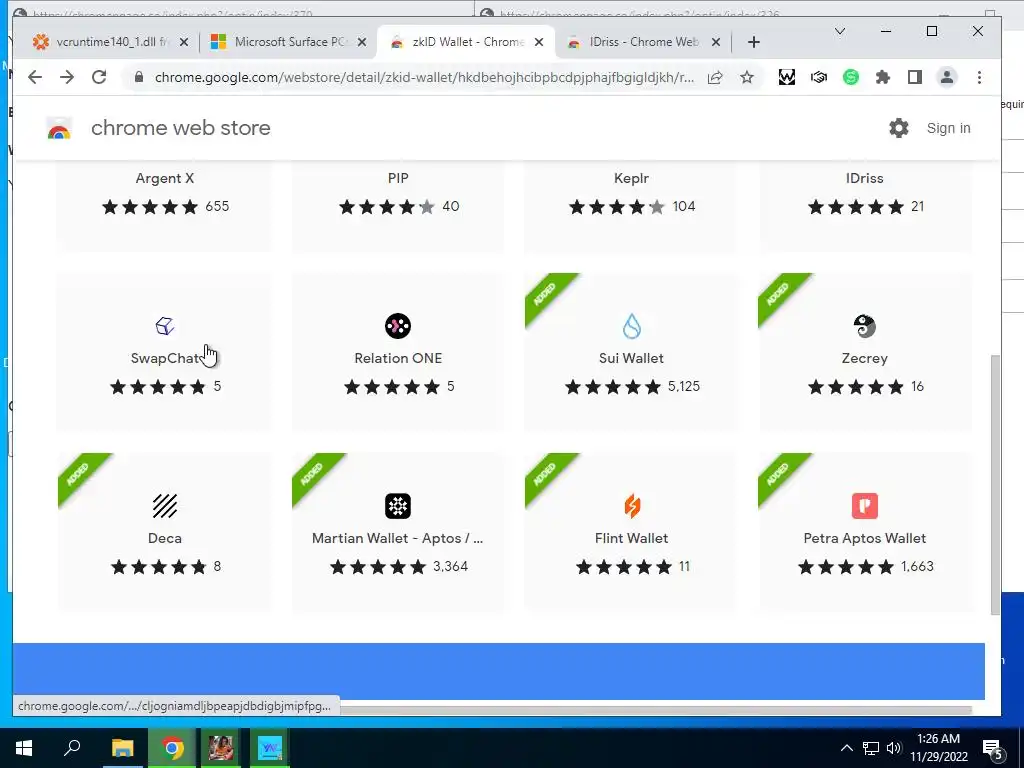Select the zkID Wallet tab
Viewport: 1024px width, 768px height.
coord(466,42)
